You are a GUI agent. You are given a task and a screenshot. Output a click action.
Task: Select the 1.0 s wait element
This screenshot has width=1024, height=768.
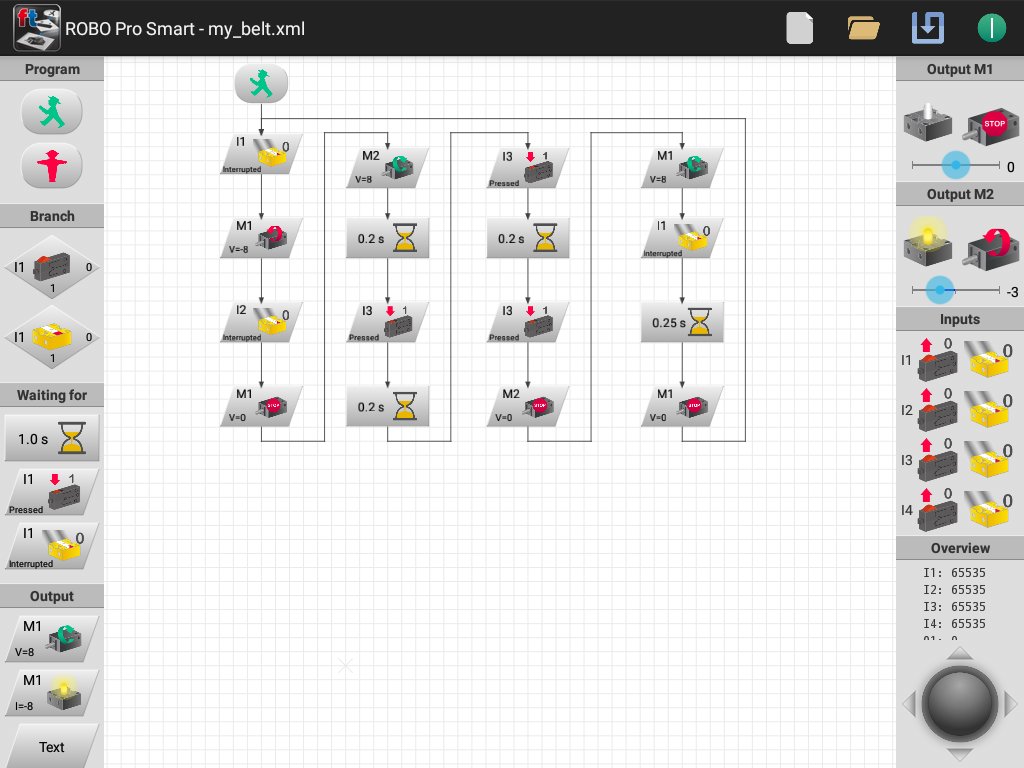[x=52, y=438]
